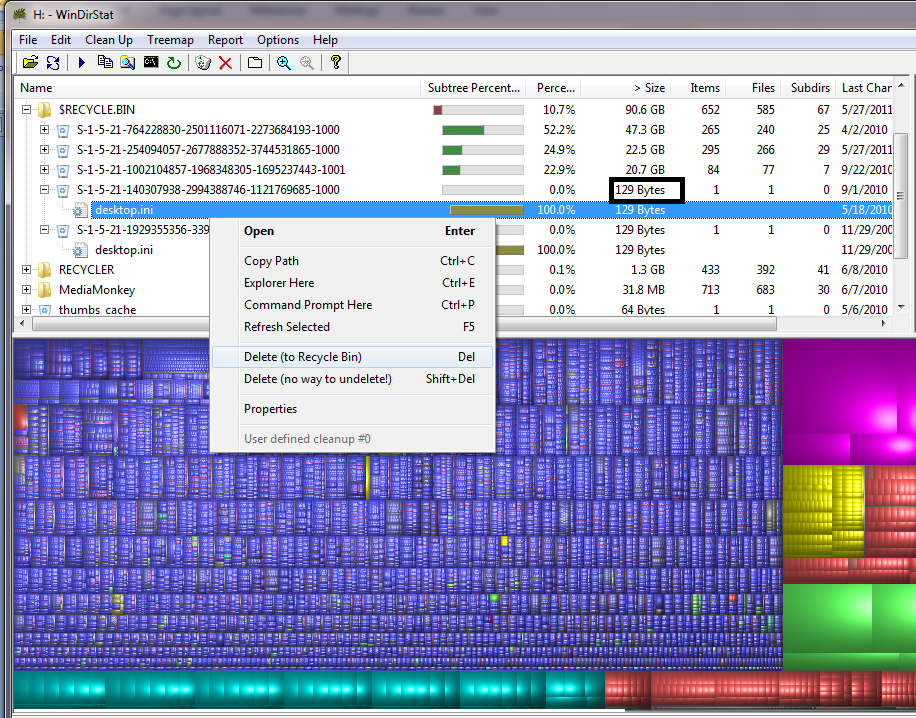Viewport: 916px width, 718px height.
Task: Open the File menu
Action: coord(28,40)
